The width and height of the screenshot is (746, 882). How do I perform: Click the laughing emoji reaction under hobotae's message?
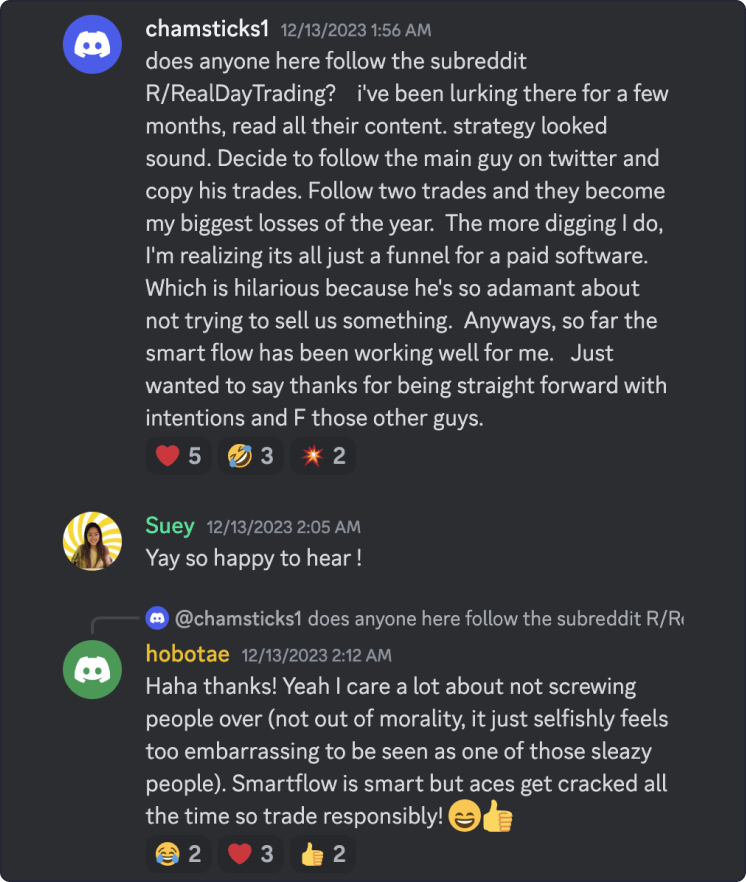coord(164,854)
